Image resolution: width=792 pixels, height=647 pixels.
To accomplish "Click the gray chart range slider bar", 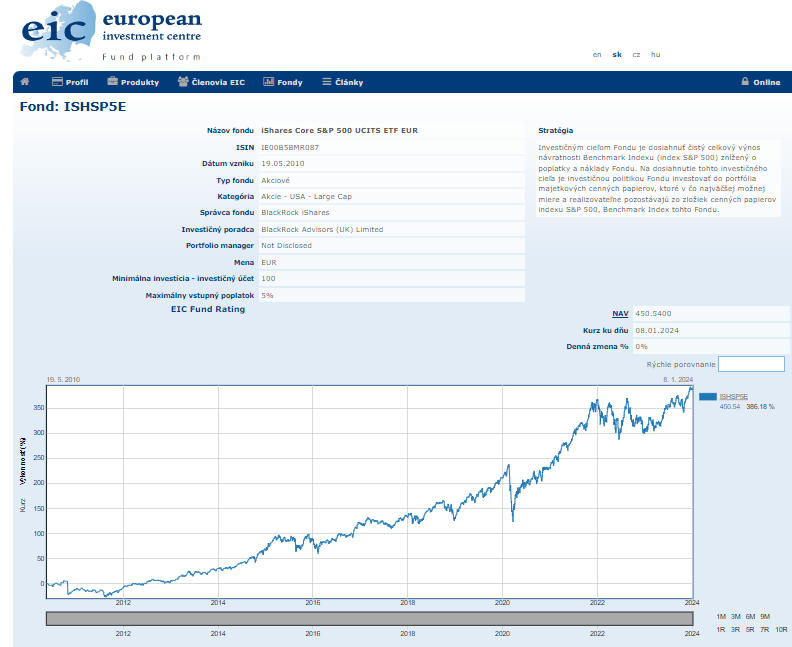I will [369, 619].
